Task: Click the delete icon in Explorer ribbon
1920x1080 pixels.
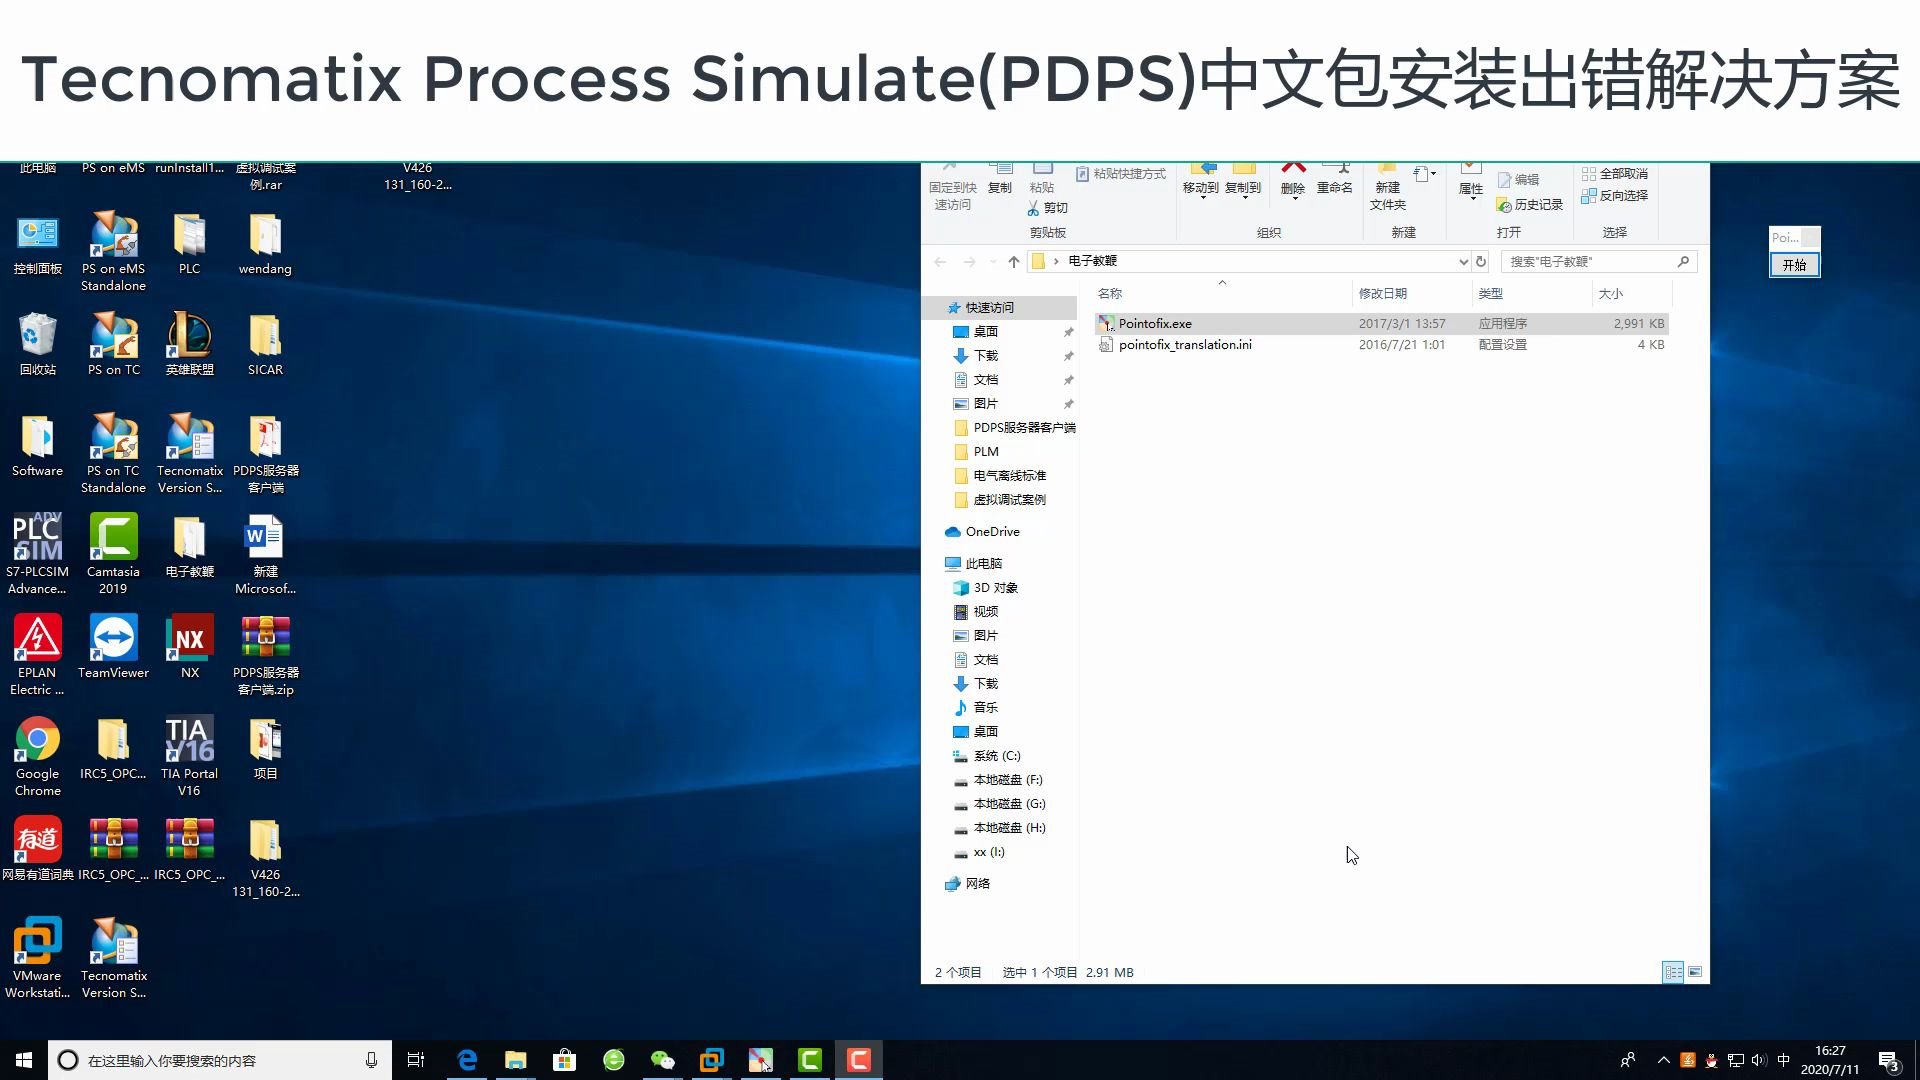Action: (1293, 178)
